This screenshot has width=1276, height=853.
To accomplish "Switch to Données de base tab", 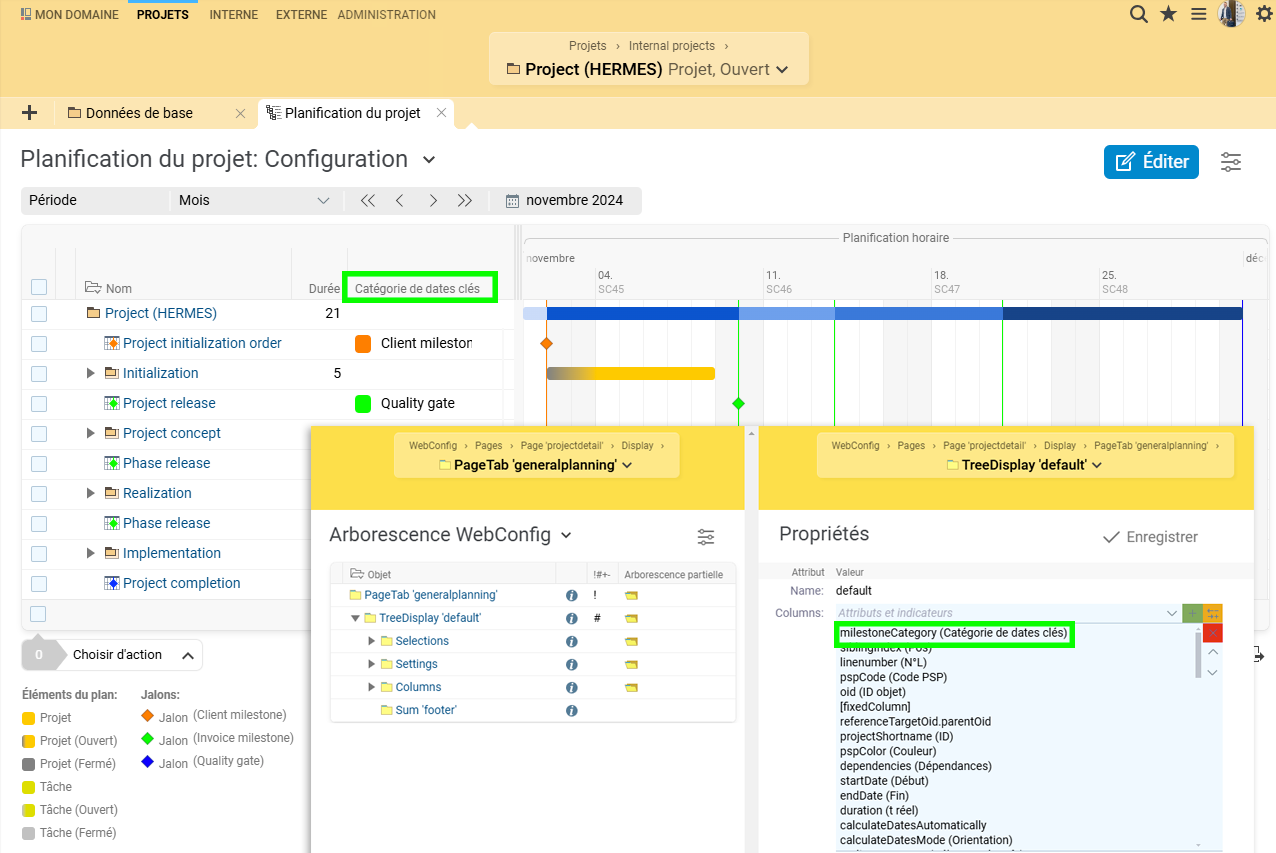I will pyautogui.click(x=139, y=113).
